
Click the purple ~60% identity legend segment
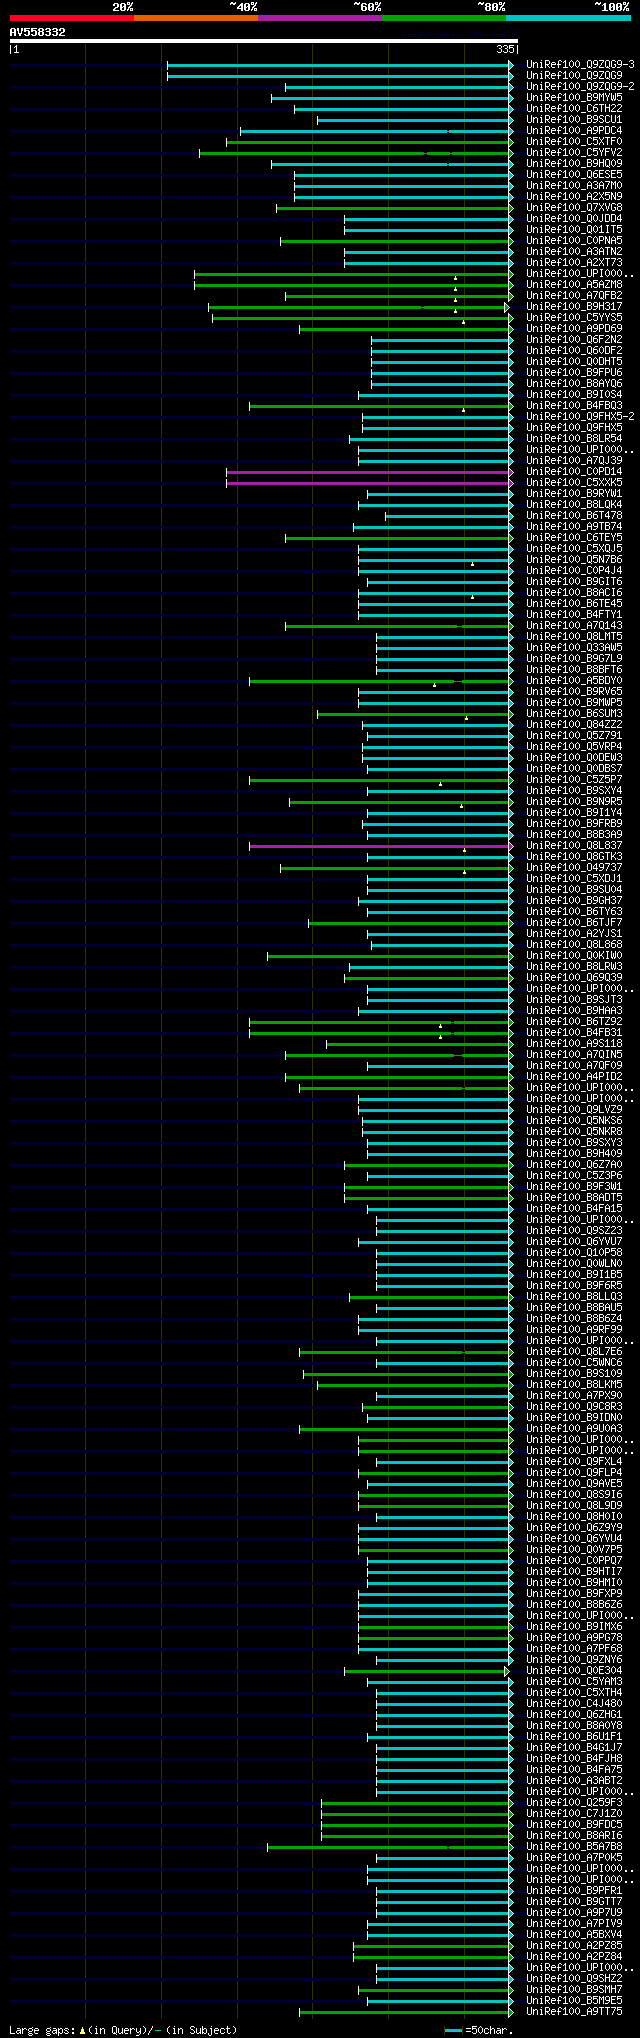(x=320, y=18)
